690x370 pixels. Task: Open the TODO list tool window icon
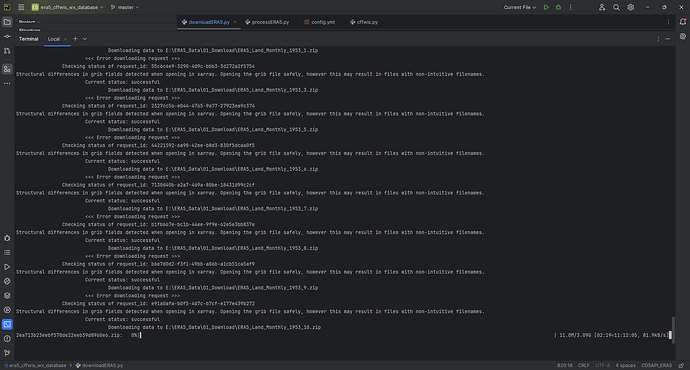coord(7,253)
